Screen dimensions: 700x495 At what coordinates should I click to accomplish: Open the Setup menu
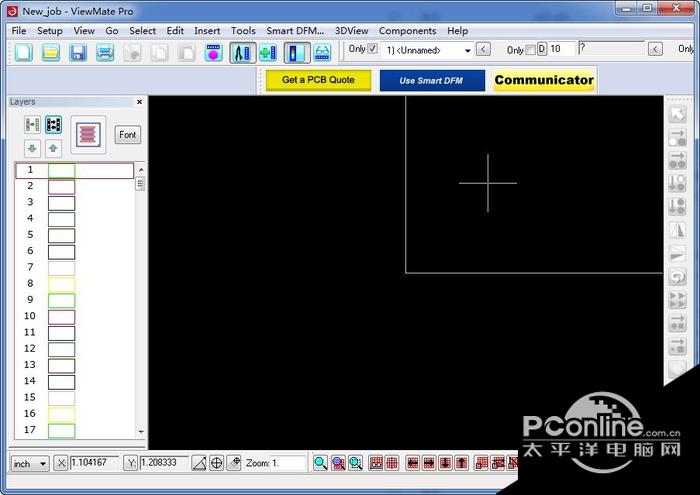pos(50,31)
